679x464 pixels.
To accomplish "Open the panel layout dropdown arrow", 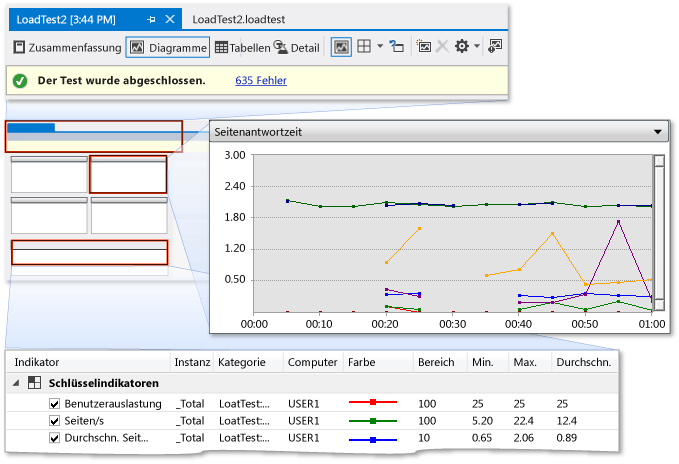I will pyautogui.click(x=380, y=47).
